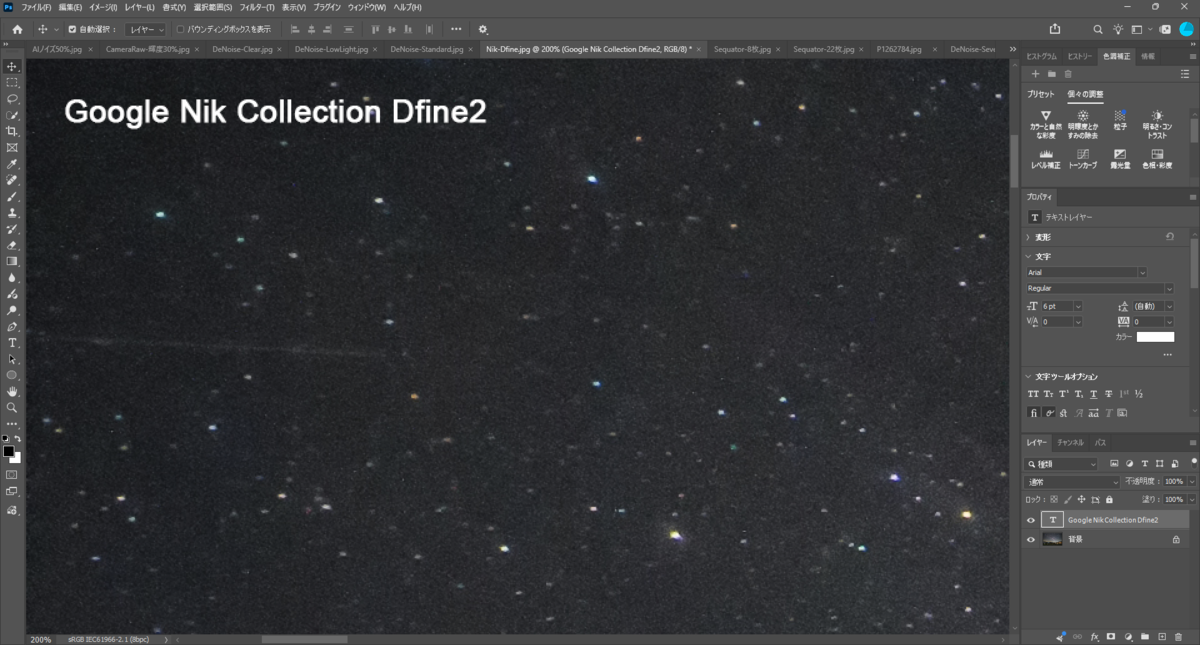Open options bar gear settings
Image resolution: width=1200 pixels, height=645 pixels.
pyautogui.click(x=483, y=30)
